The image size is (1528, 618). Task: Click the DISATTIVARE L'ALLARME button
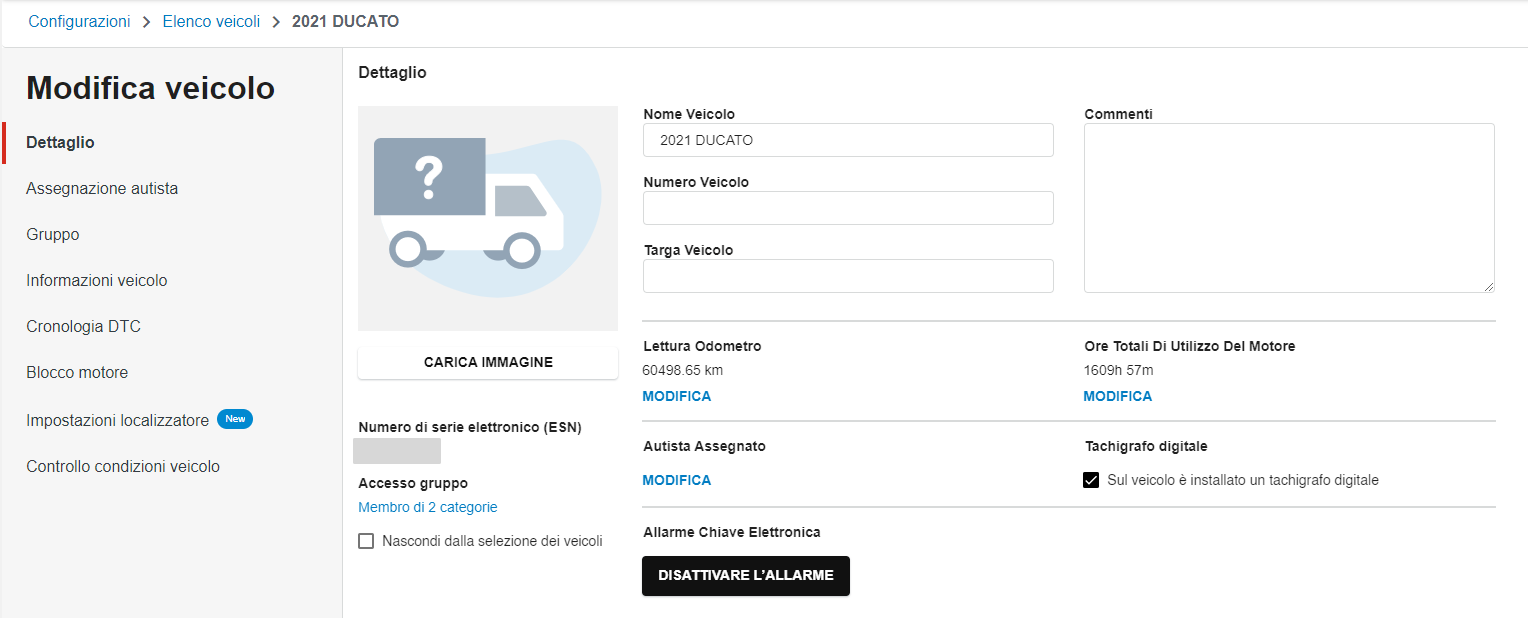746,576
